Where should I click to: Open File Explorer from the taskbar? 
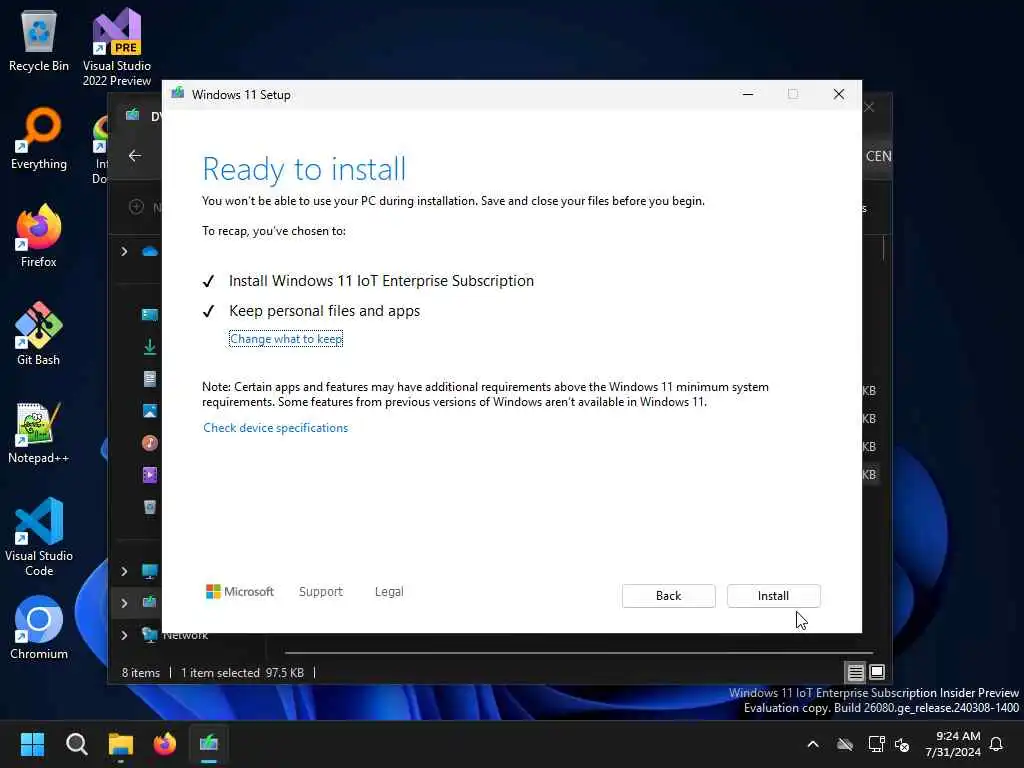coord(121,744)
